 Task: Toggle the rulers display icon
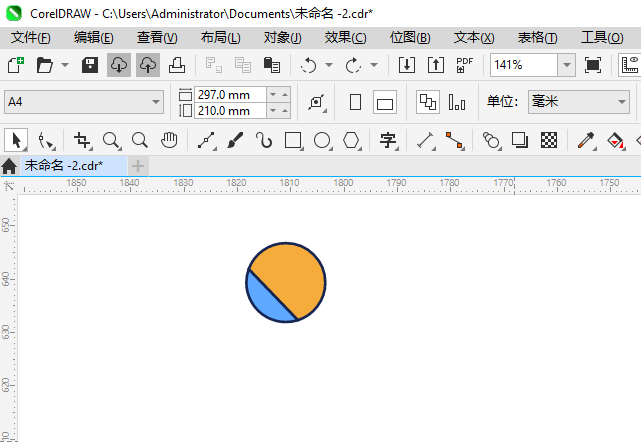pyautogui.click(x=630, y=65)
